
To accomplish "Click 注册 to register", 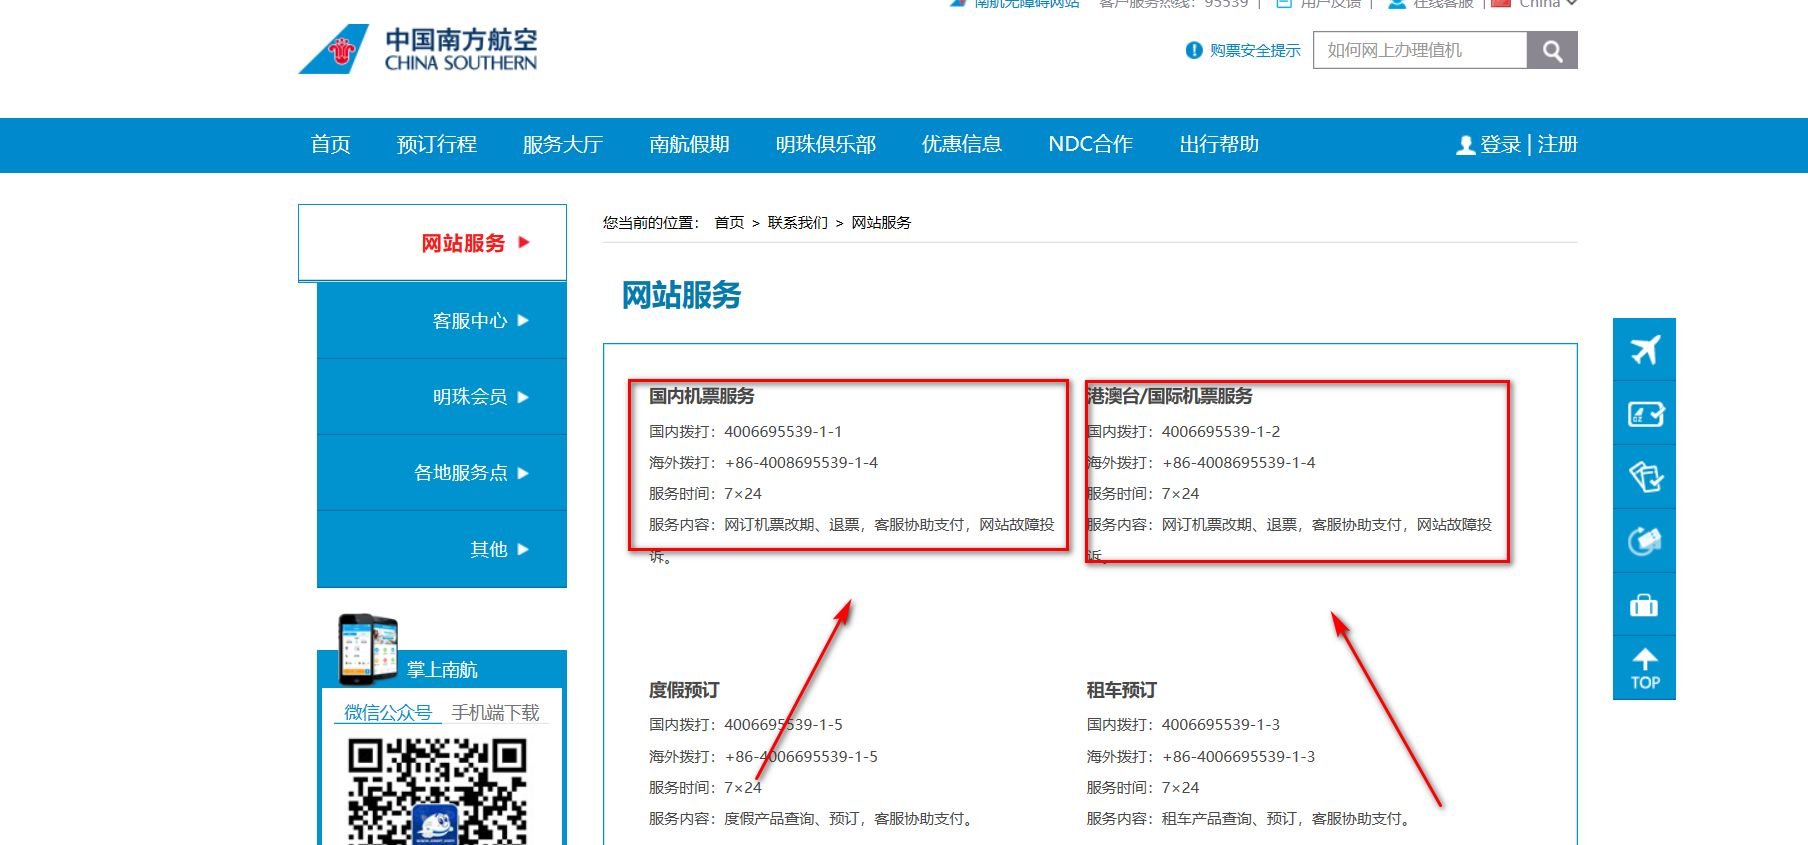I will coord(1557,145).
